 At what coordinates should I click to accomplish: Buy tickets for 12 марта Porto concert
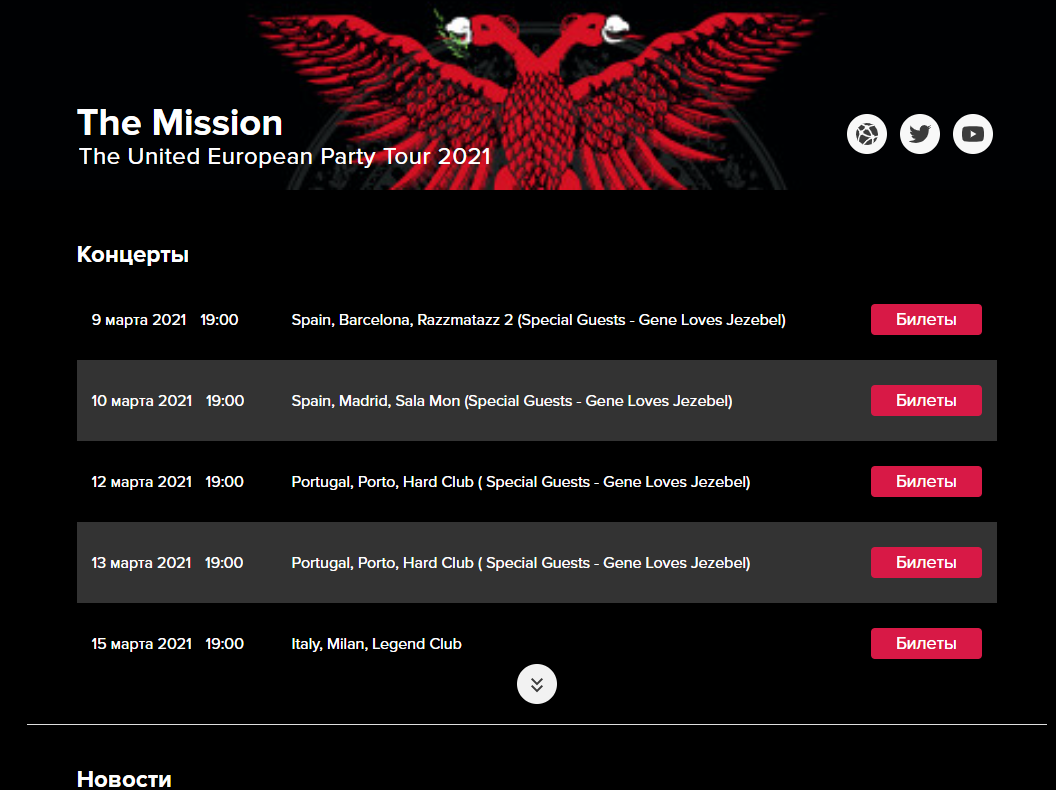coord(926,482)
